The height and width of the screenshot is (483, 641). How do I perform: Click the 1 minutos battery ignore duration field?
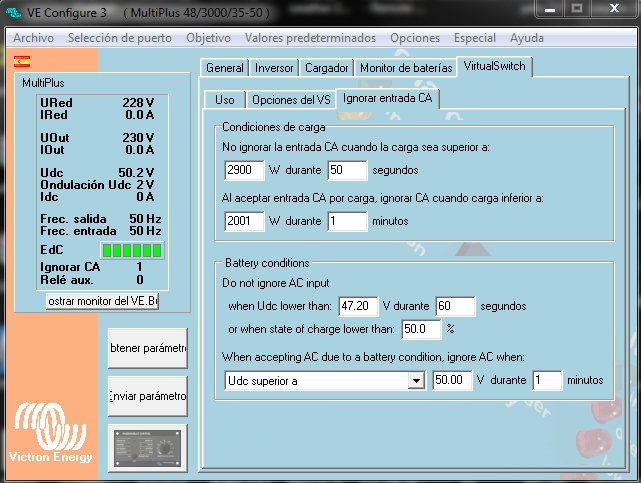547,380
